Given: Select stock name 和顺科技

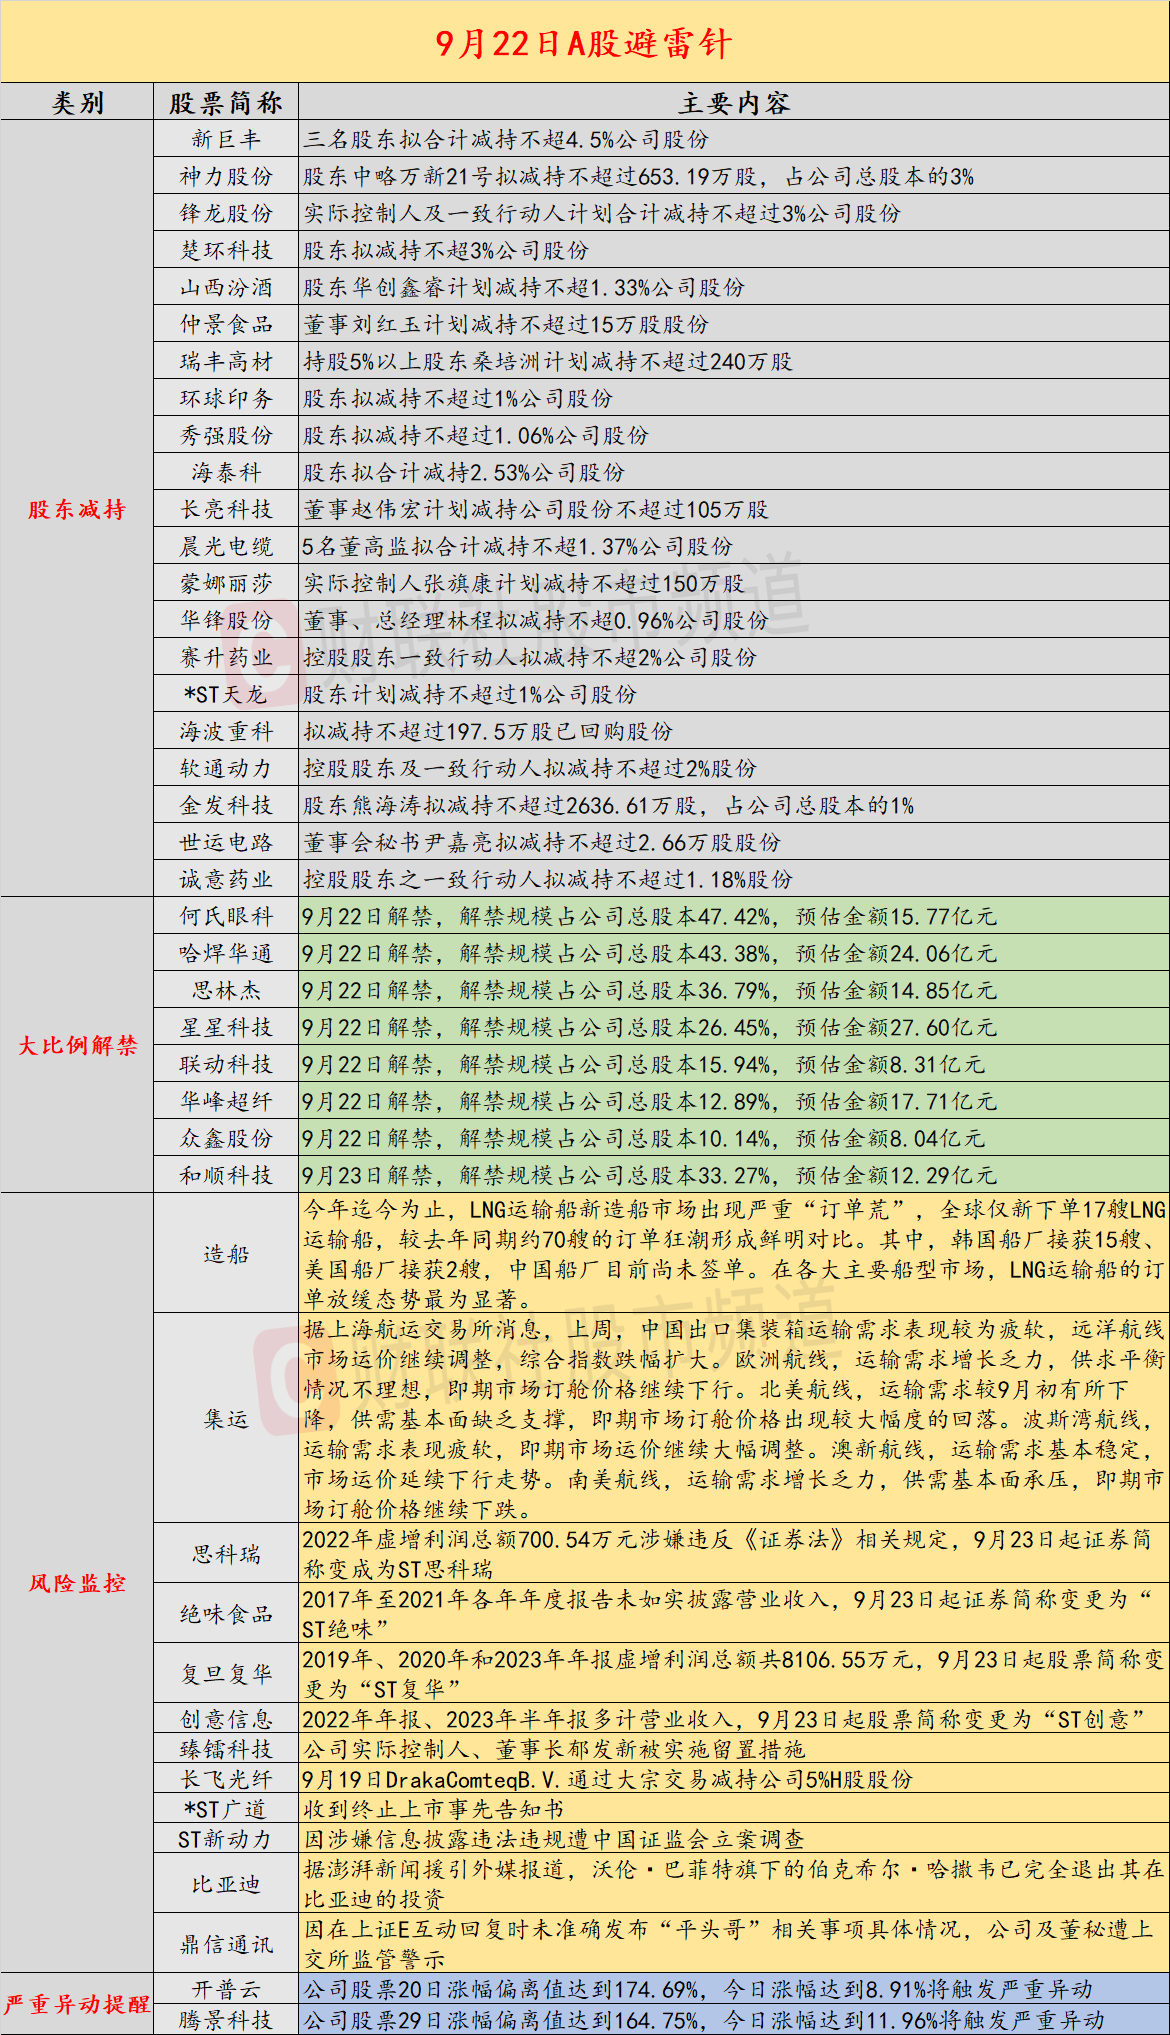Looking at the screenshot, I should point(226,1176).
